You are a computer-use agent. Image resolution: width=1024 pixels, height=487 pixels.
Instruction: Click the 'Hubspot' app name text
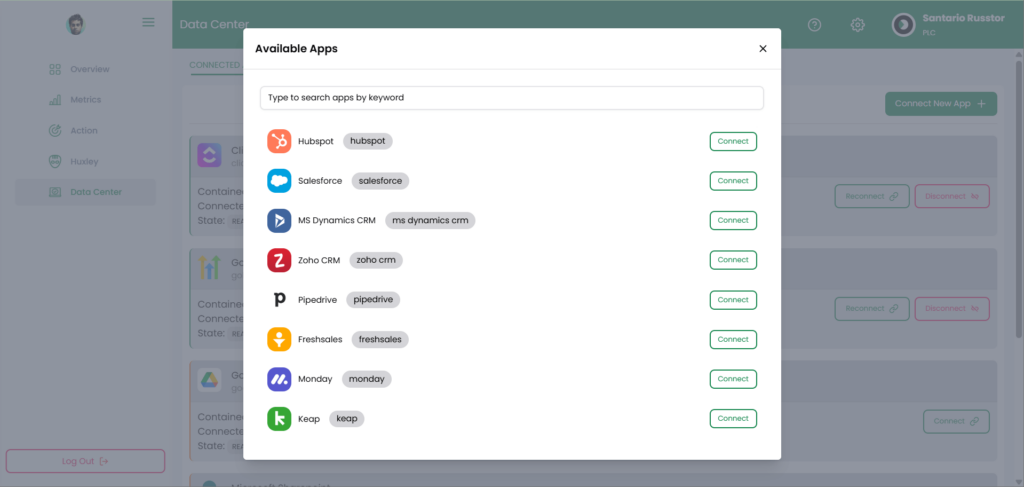pyautogui.click(x=315, y=141)
